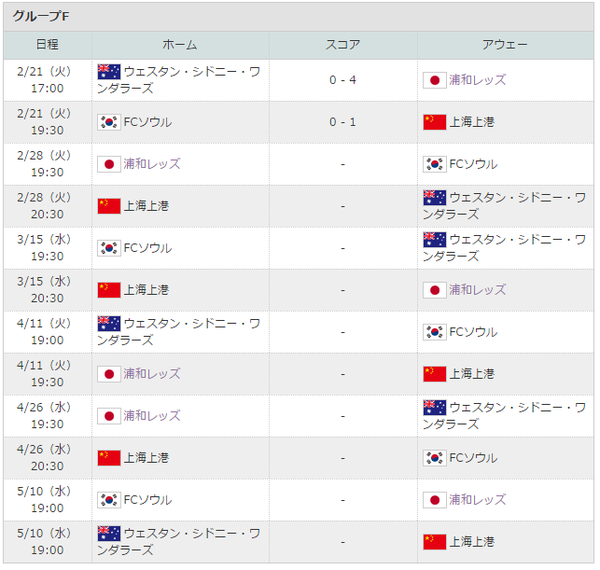This screenshot has width=600, height=570.
Task: Click Japan flag in 3/15 20:30 away cell
Action: point(435,290)
